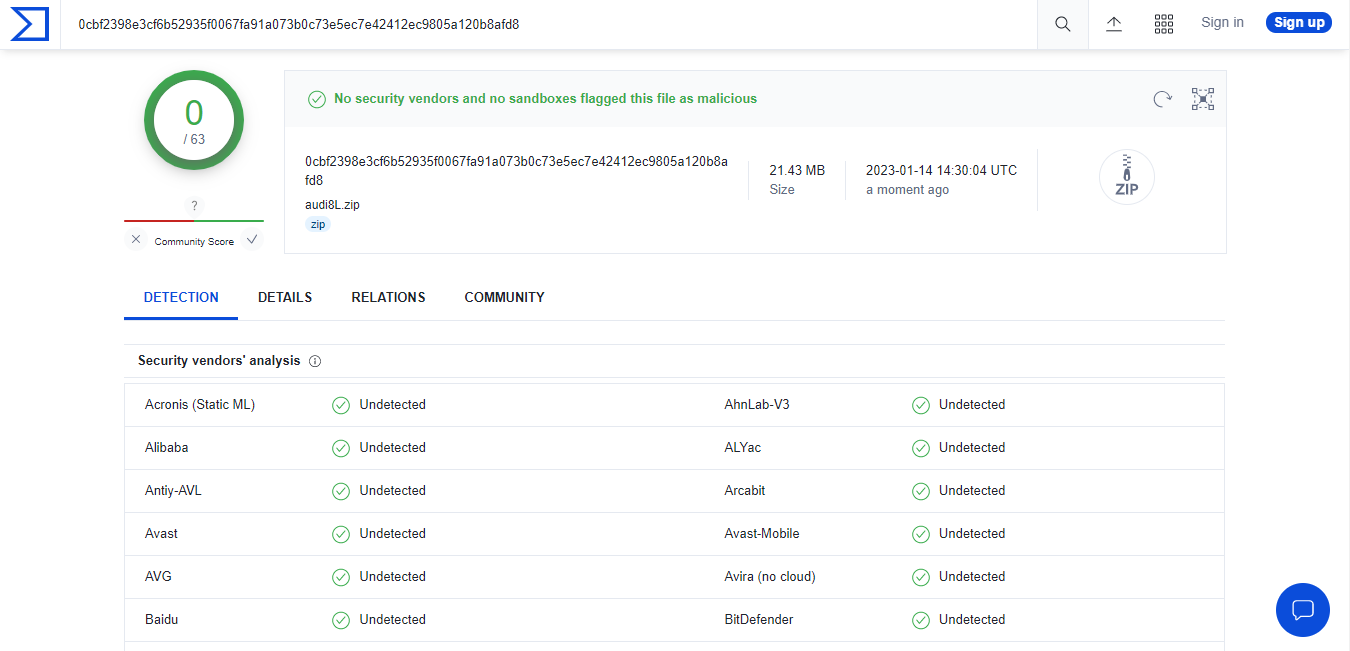
Task: Click the audi8L.zip file name
Action: [332, 204]
